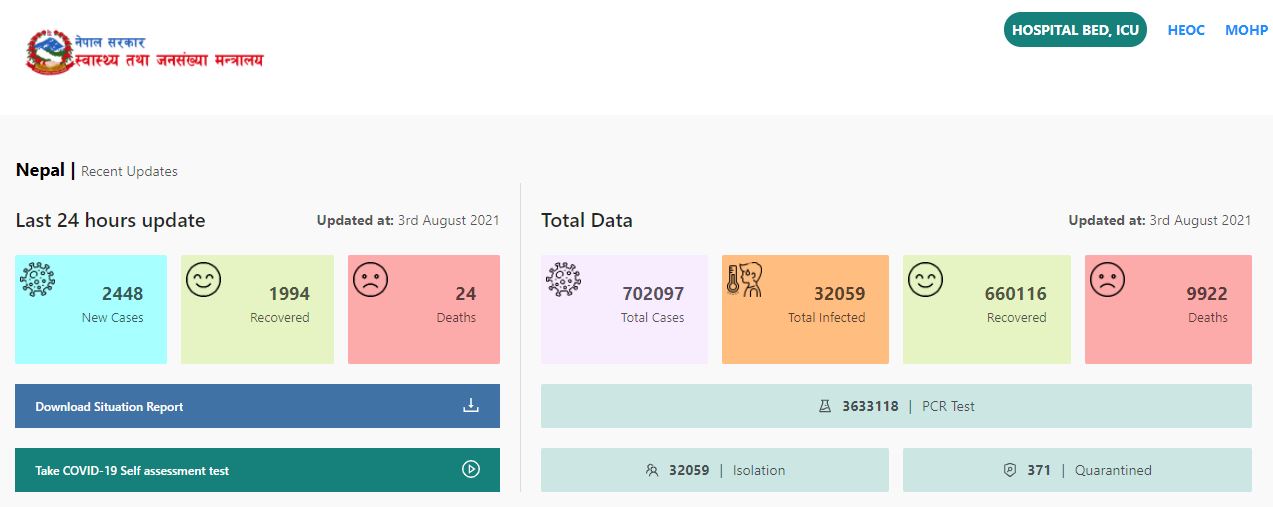Go to the MOHP link
Image resolution: width=1273 pixels, height=507 pixels.
pos(1246,31)
